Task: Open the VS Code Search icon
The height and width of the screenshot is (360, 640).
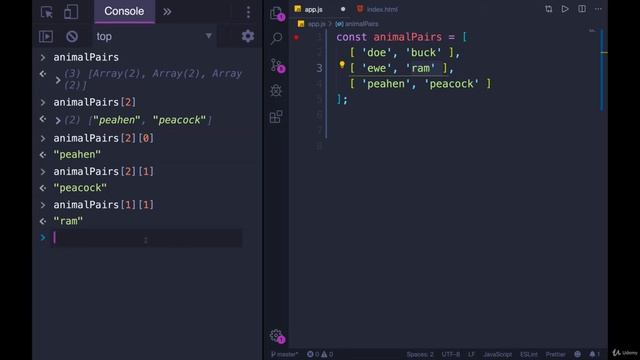Action: 276,39
